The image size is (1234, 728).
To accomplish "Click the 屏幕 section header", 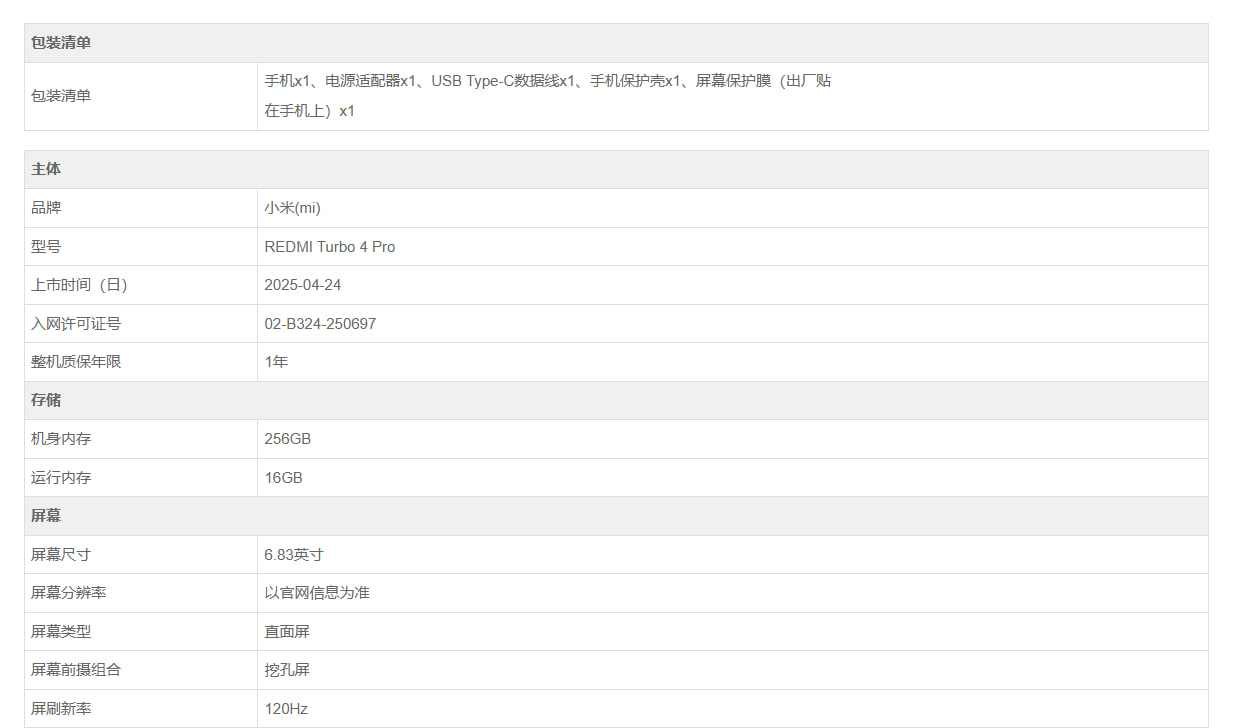I will (46, 516).
